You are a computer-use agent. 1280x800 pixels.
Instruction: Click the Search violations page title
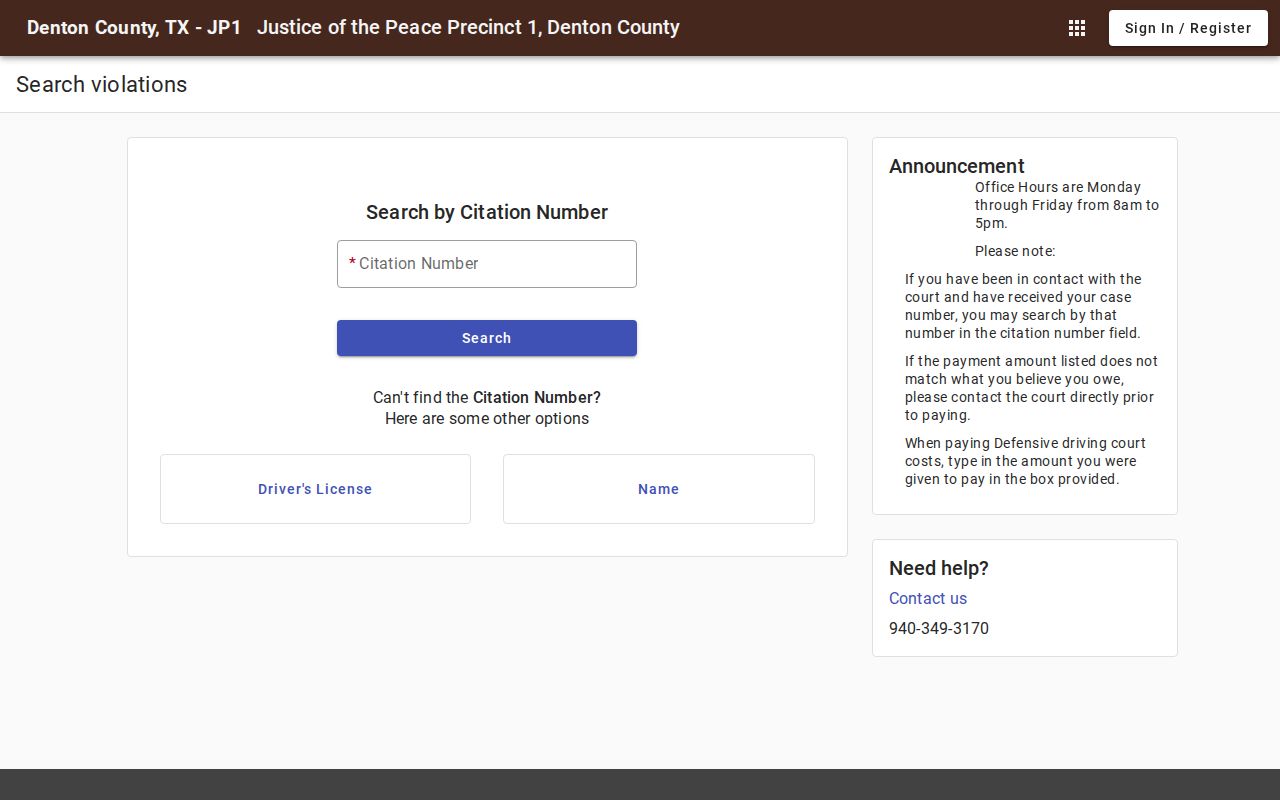[x=102, y=84]
